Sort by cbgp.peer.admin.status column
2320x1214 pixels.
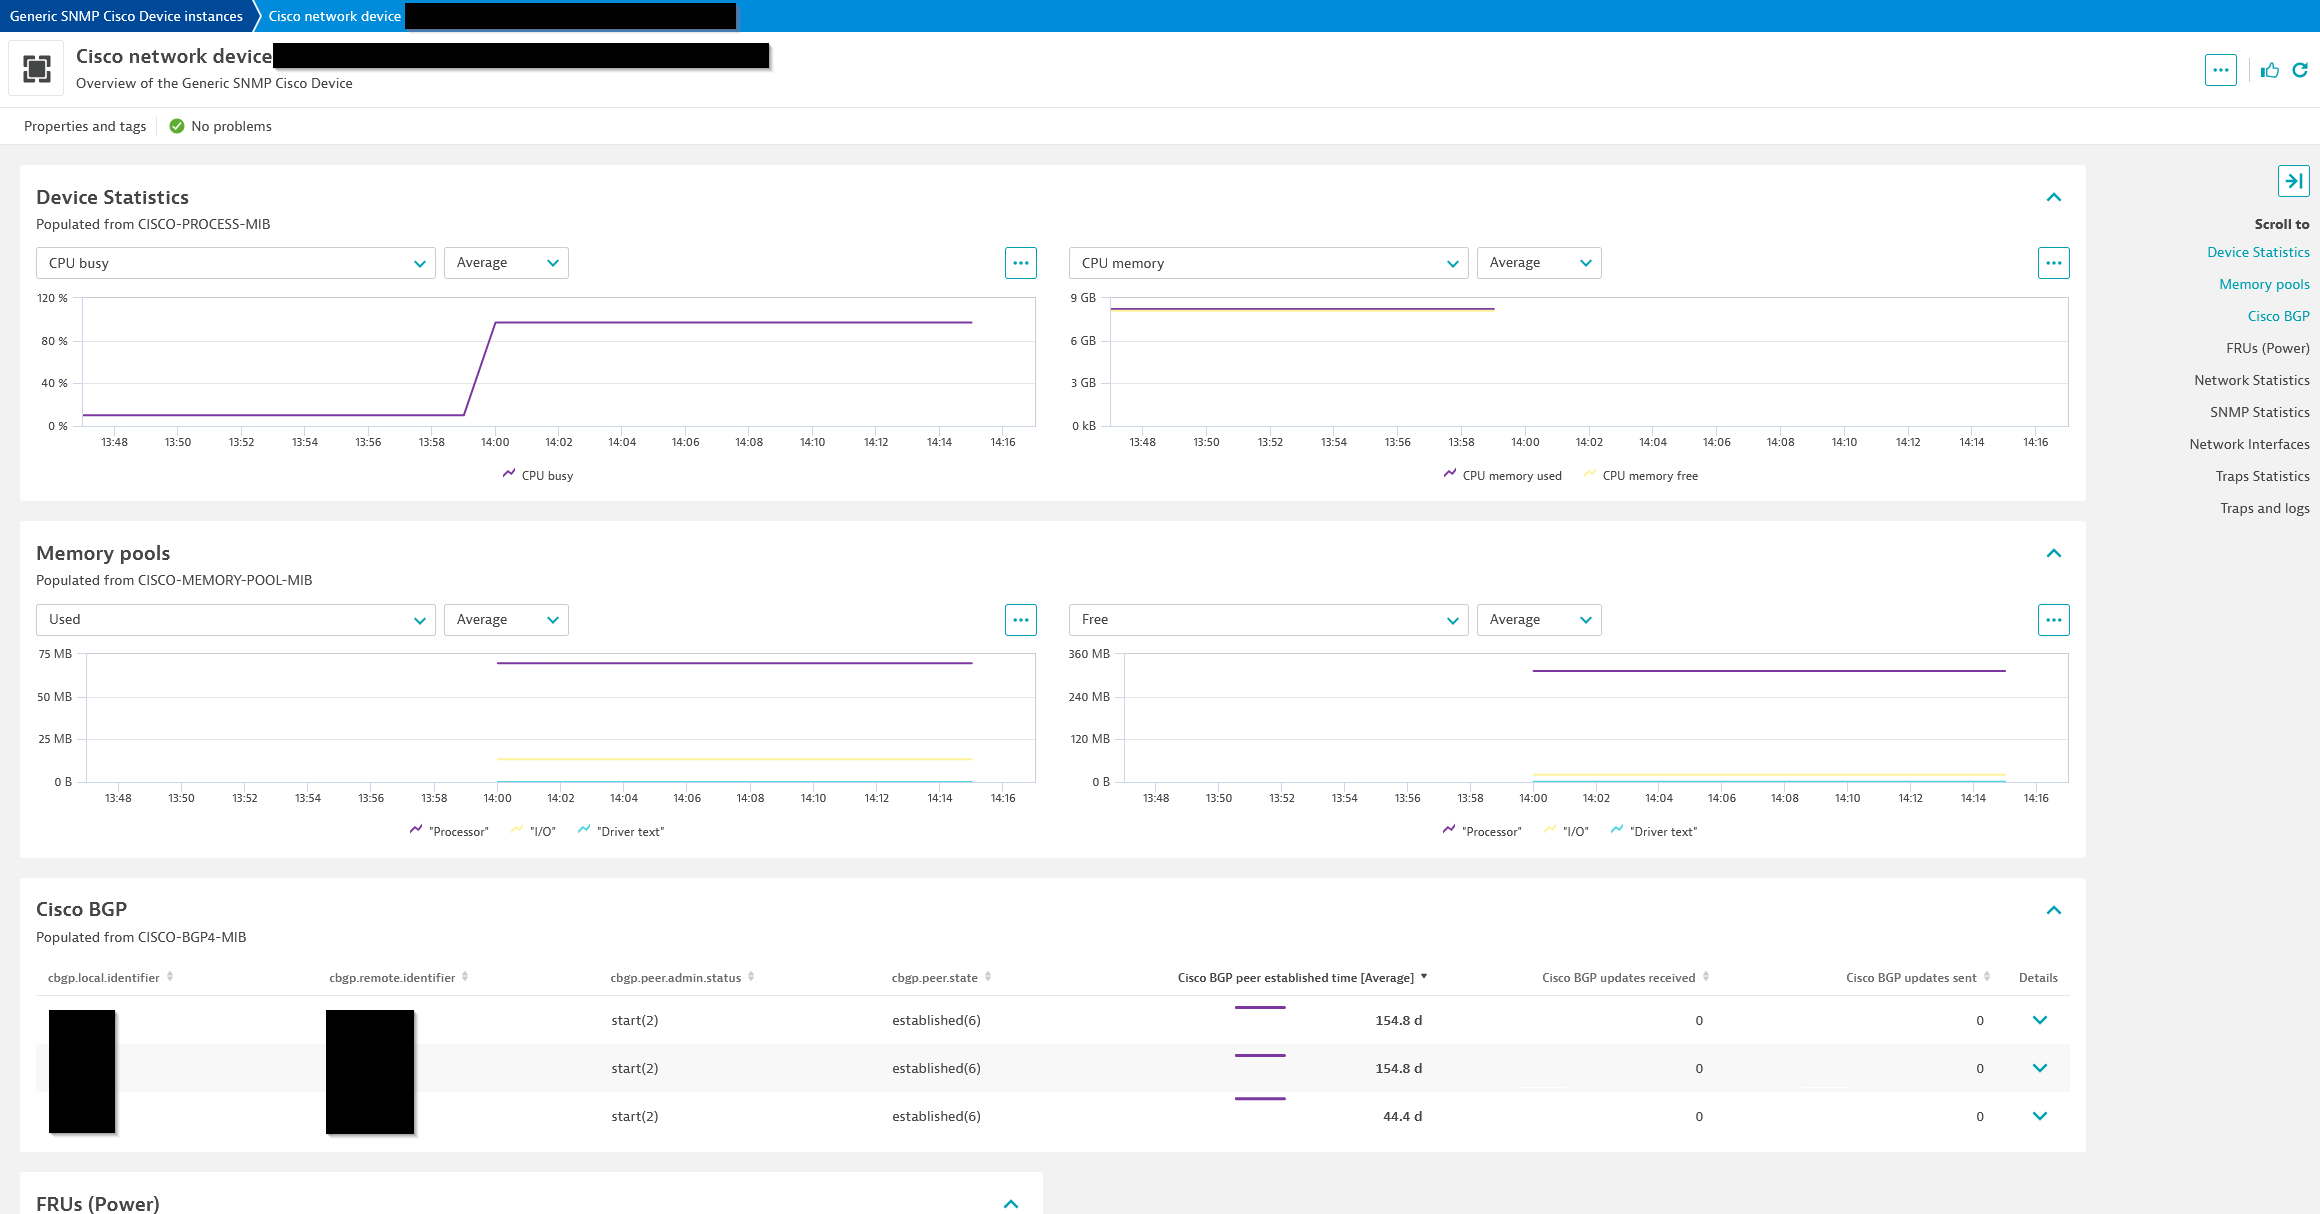click(x=682, y=977)
